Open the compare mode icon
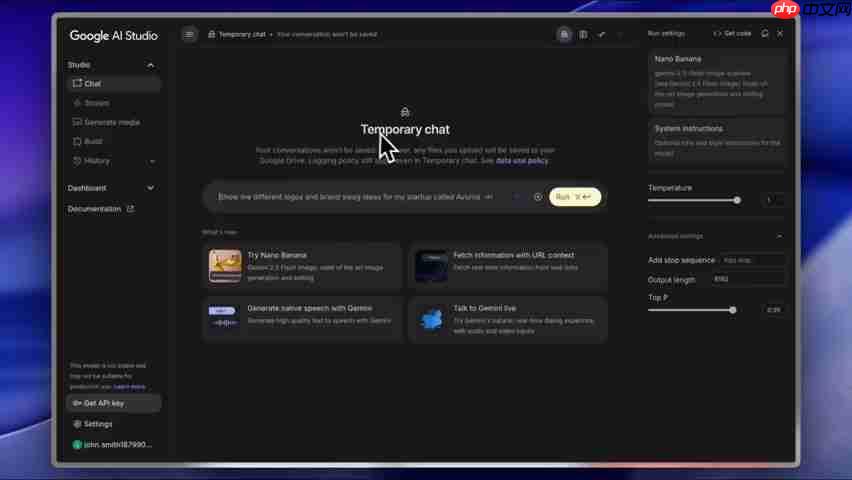Screen dimensions: 852x480 (x=583, y=34)
